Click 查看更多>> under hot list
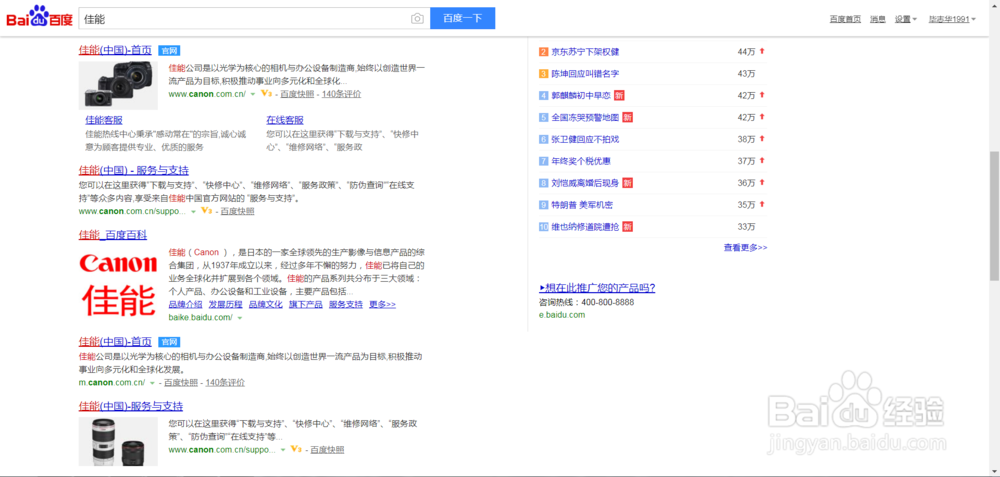 [746, 247]
